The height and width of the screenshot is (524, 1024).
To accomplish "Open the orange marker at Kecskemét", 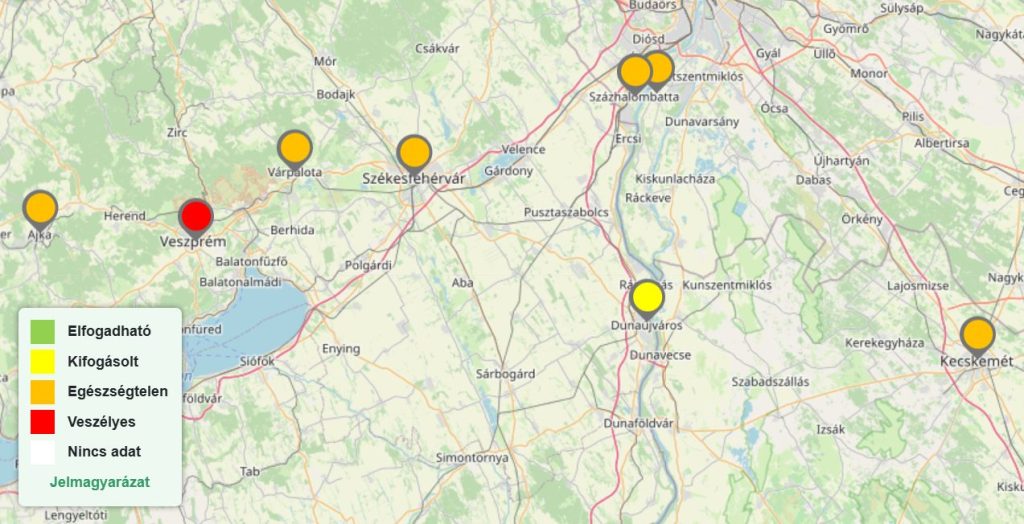I will [x=978, y=334].
